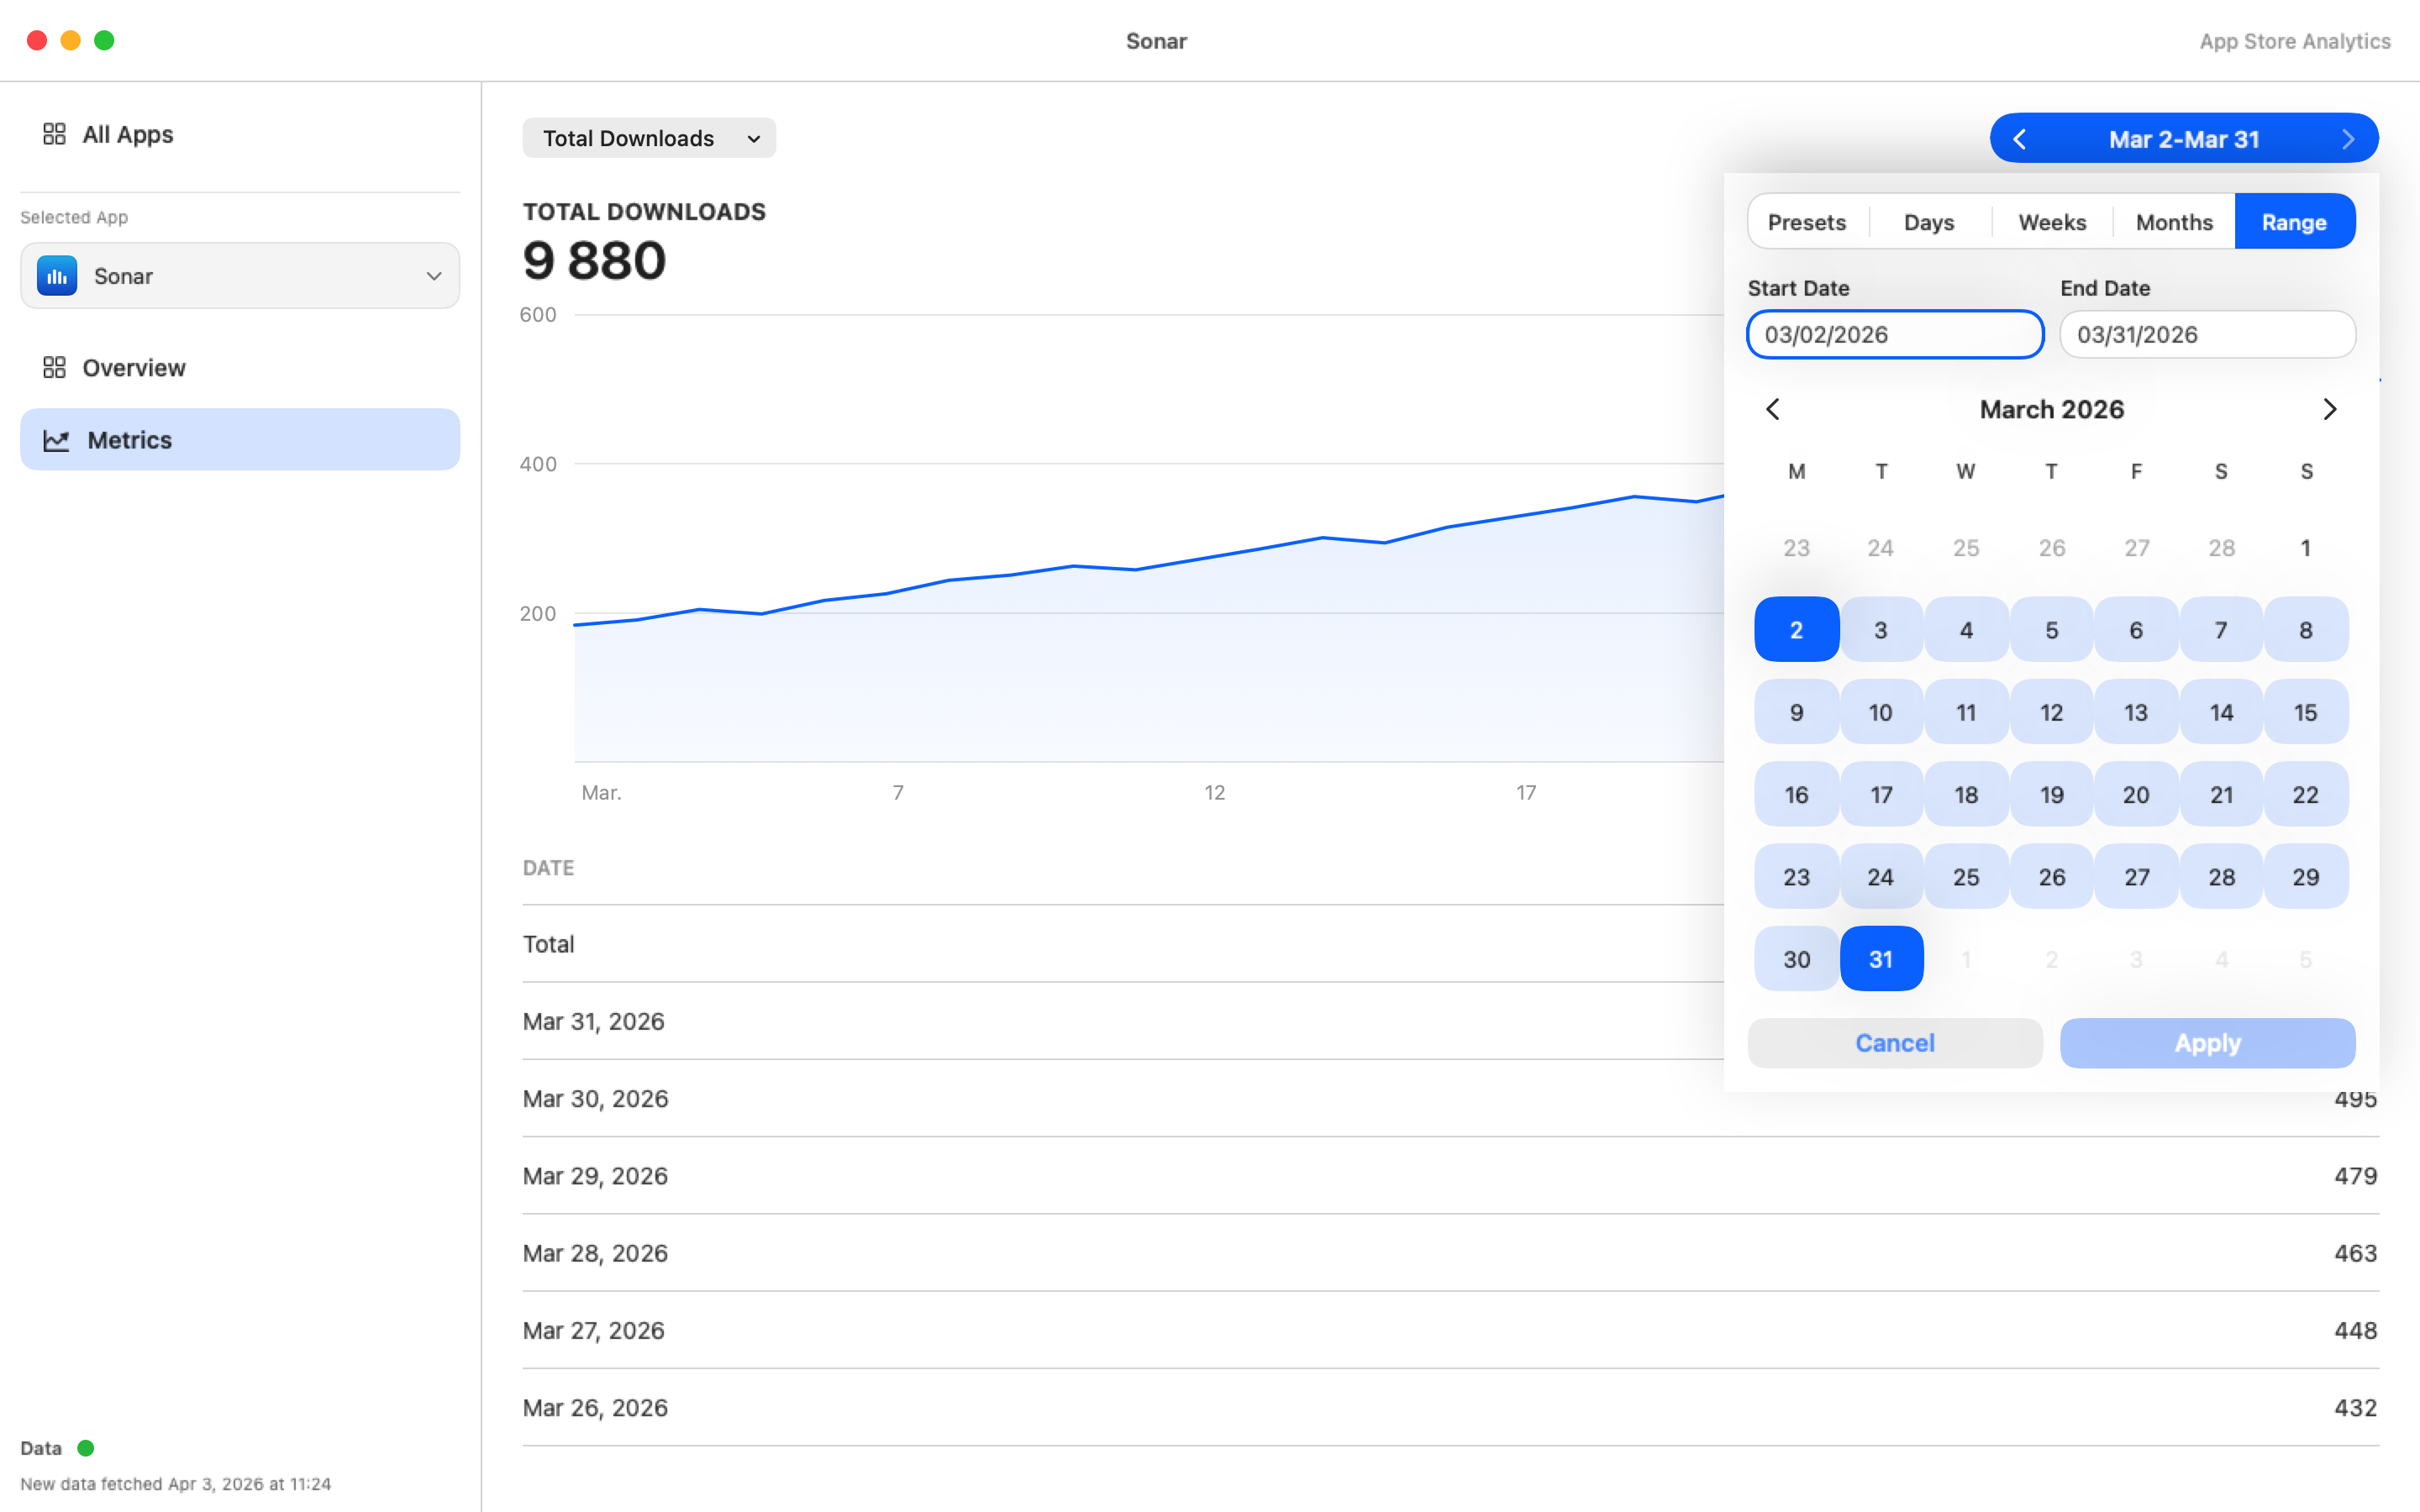Go to previous date range in header

[x=2019, y=139]
